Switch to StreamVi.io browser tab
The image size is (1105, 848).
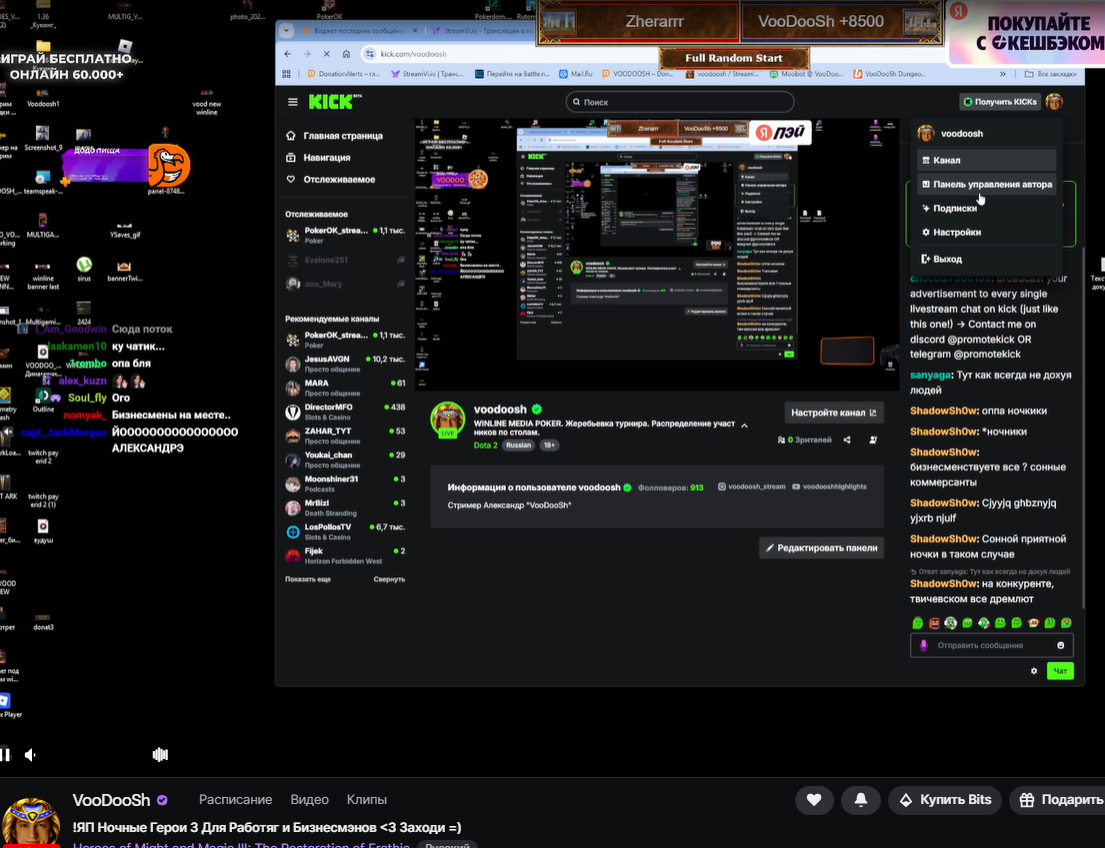pyautogui.click(x=481, y=30)
